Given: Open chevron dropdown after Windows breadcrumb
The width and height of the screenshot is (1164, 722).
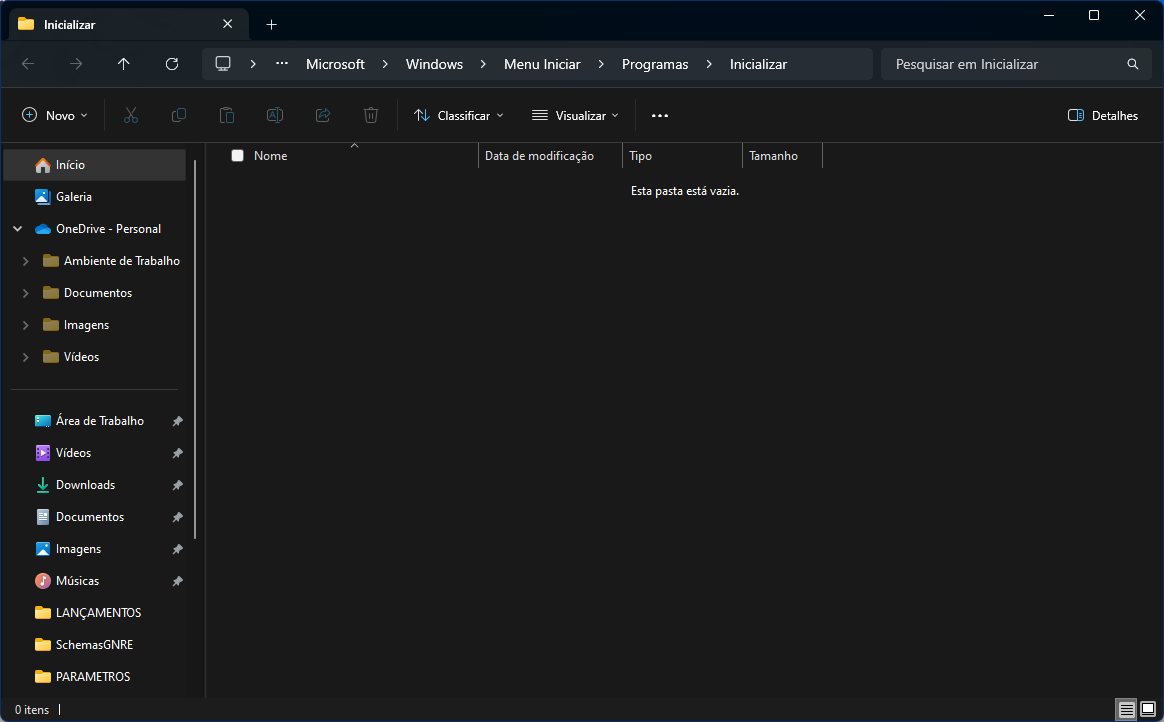Looking at the screenshot, I should (x=483, y=64).
